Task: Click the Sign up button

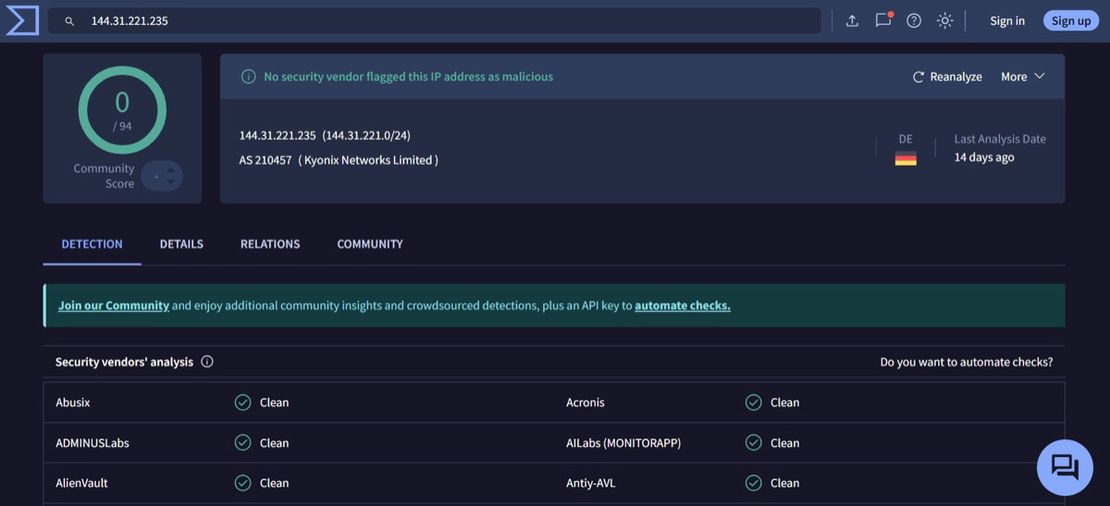Action: tap(1070, 20)
